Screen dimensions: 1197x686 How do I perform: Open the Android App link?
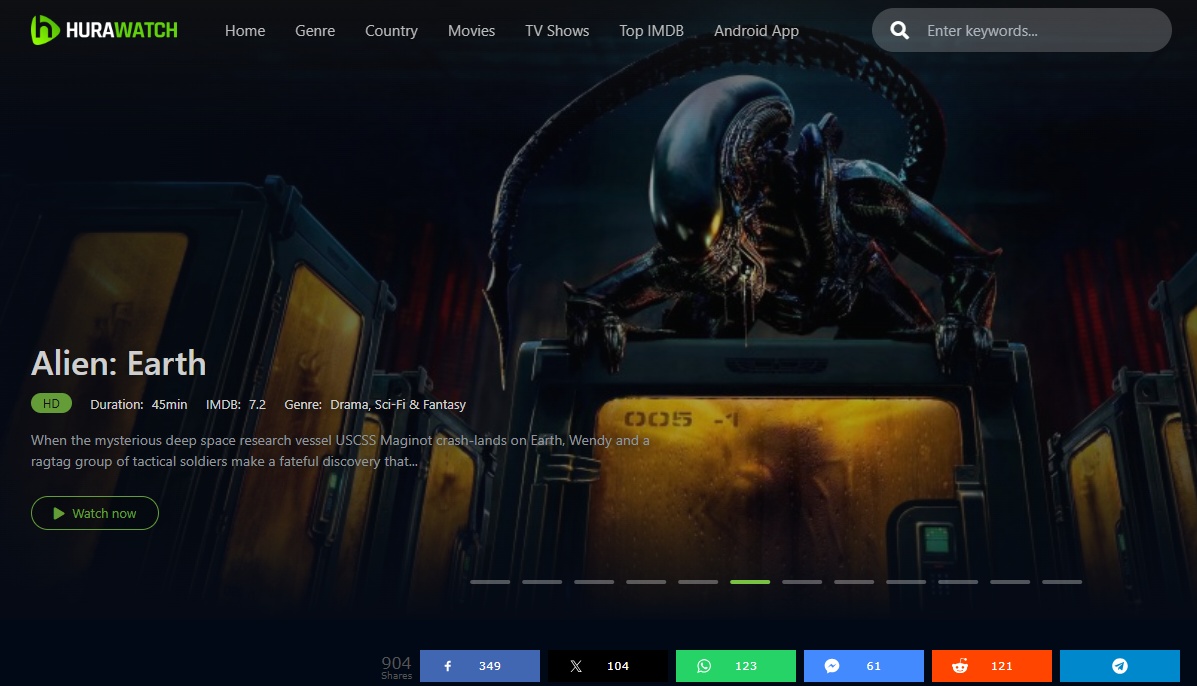(x=756, y=31)
